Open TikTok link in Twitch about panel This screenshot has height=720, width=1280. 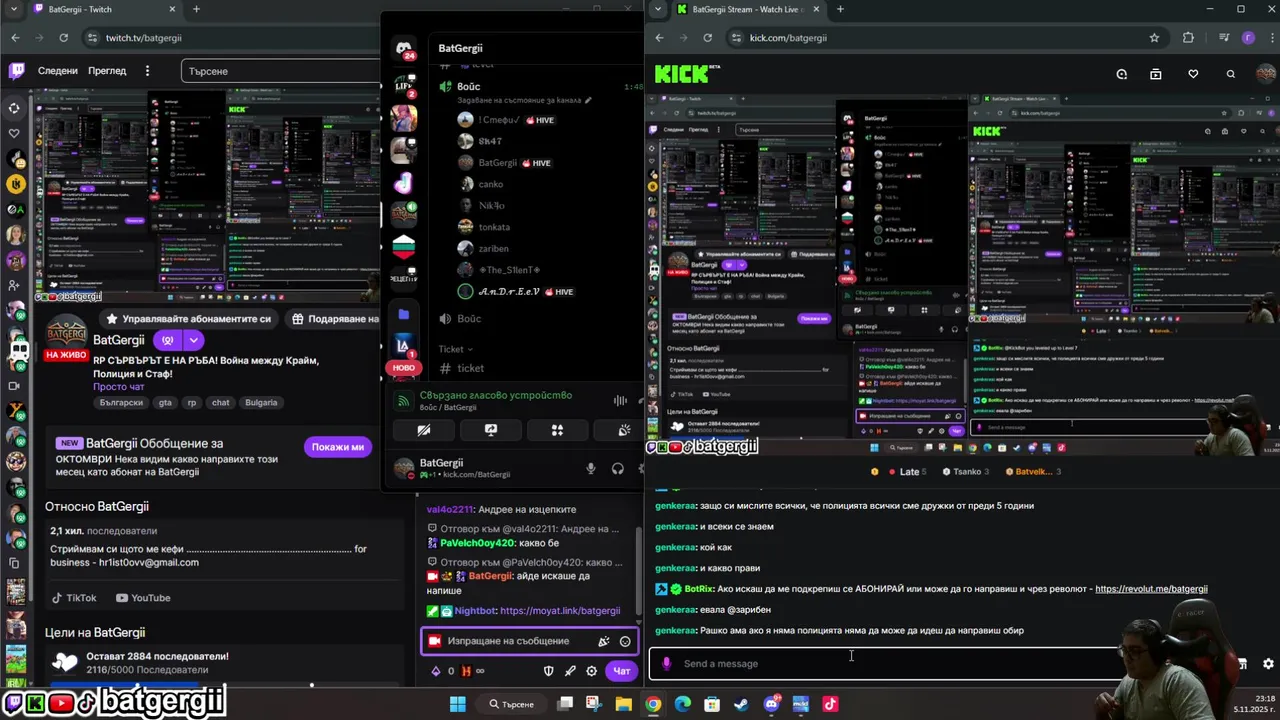[73, 598]
